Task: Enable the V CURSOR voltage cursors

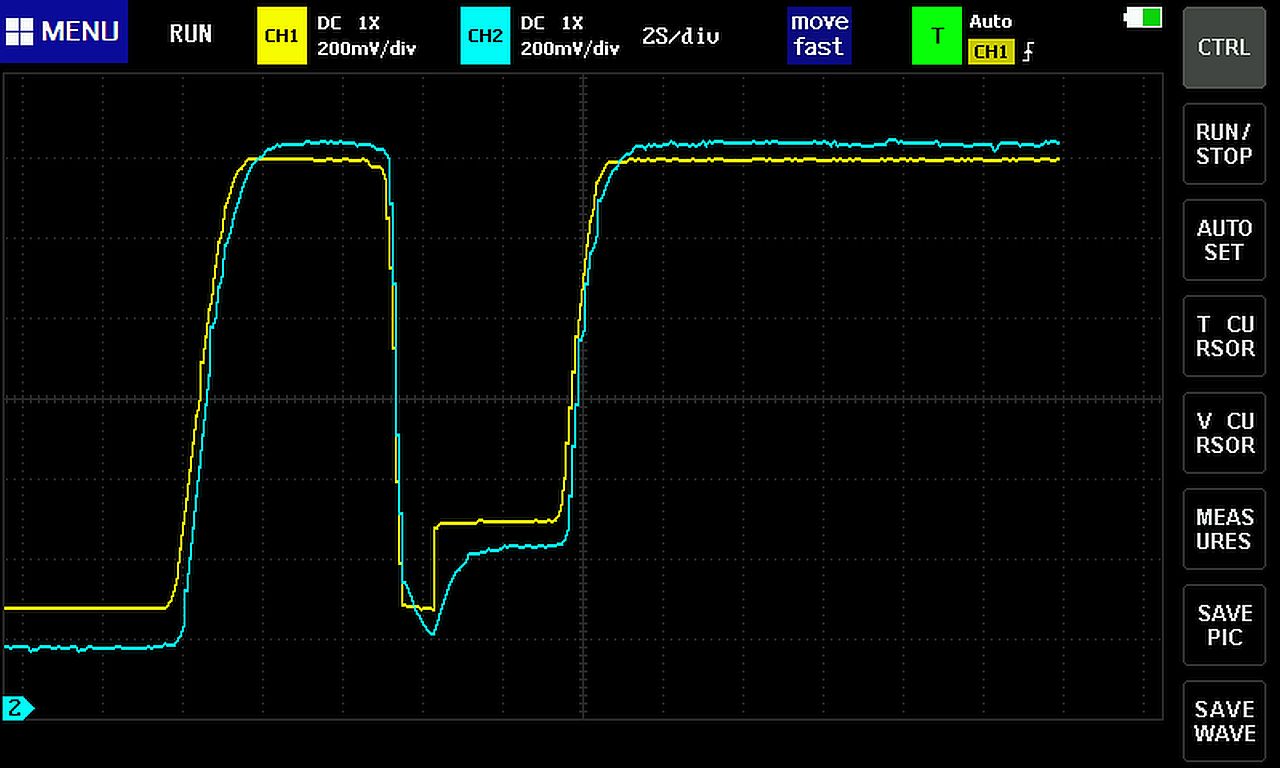Action: (x=1224, y=433)
